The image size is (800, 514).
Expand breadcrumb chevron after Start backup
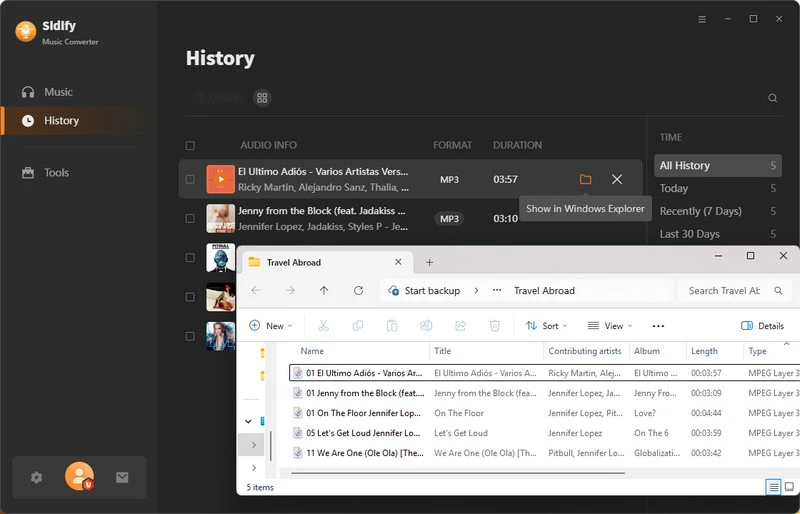pos(476,290)
